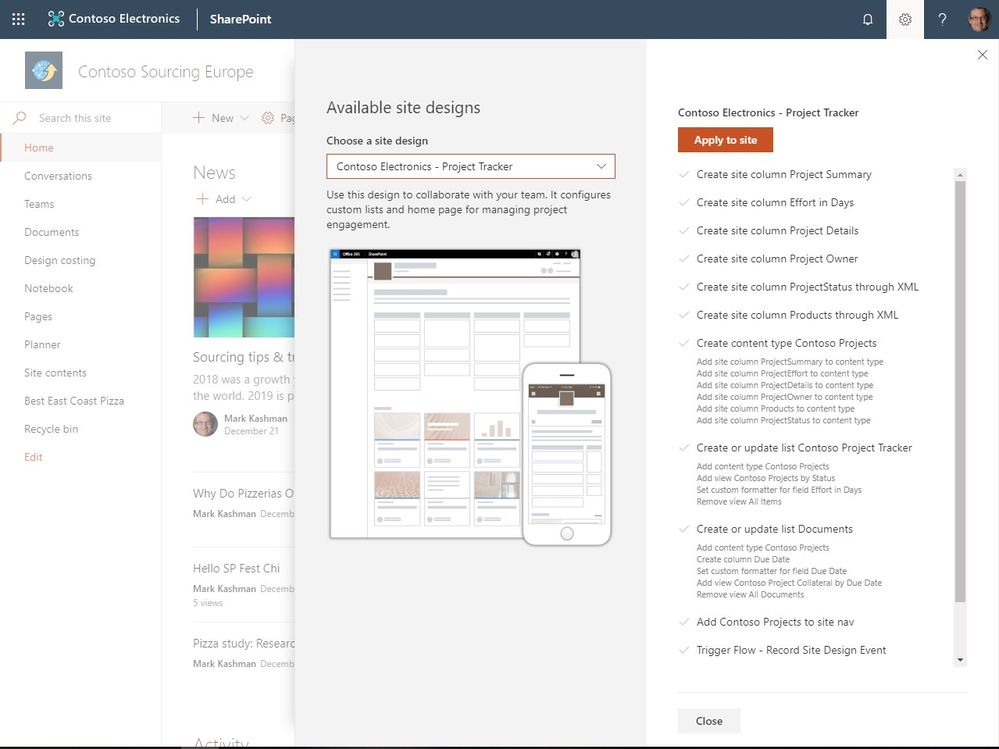Select Create site column Project Owner text

pyautogui.click(x=777, y=259)
